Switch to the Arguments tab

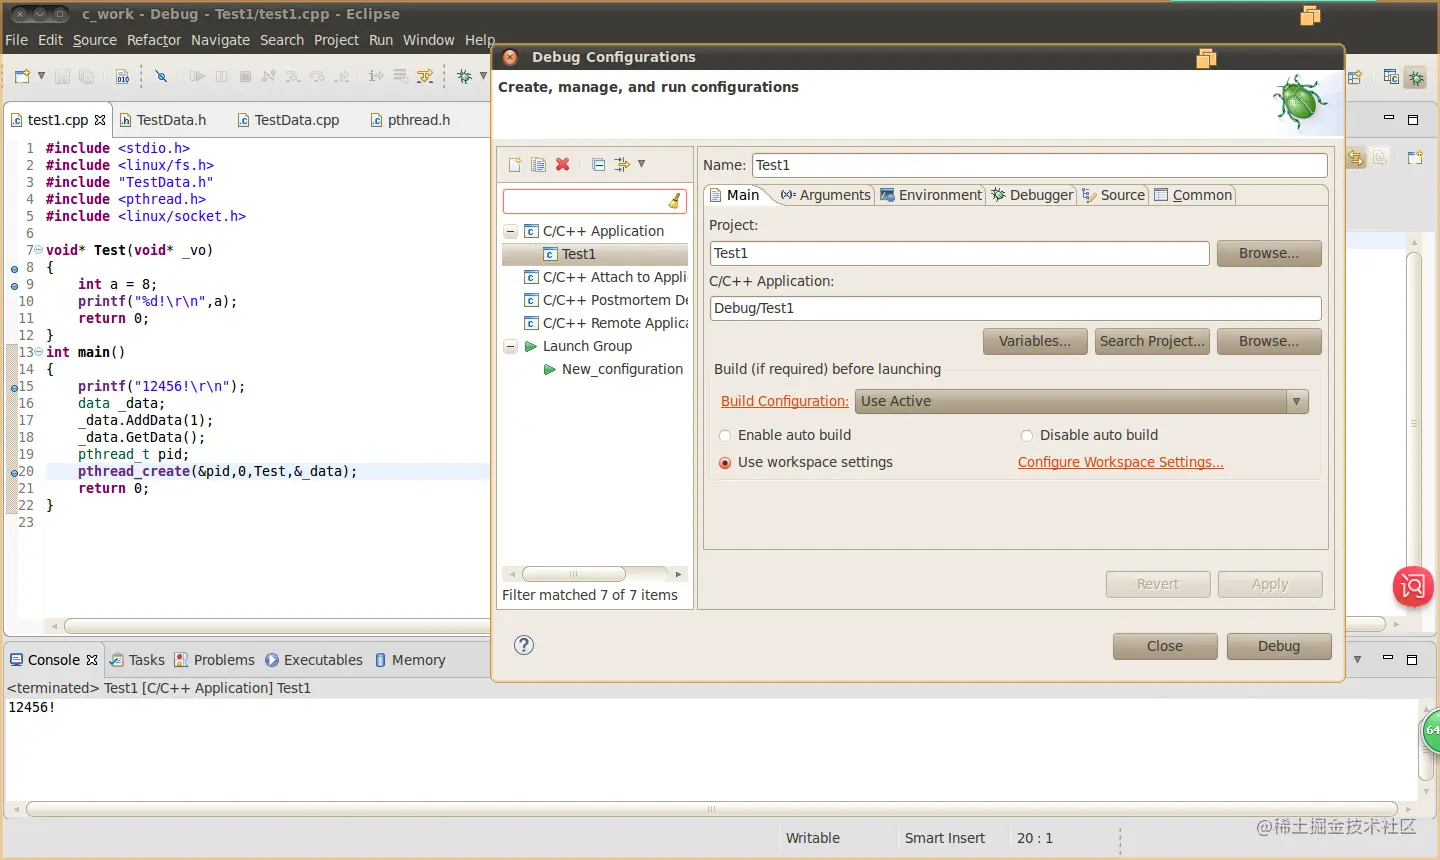point(825,195)
